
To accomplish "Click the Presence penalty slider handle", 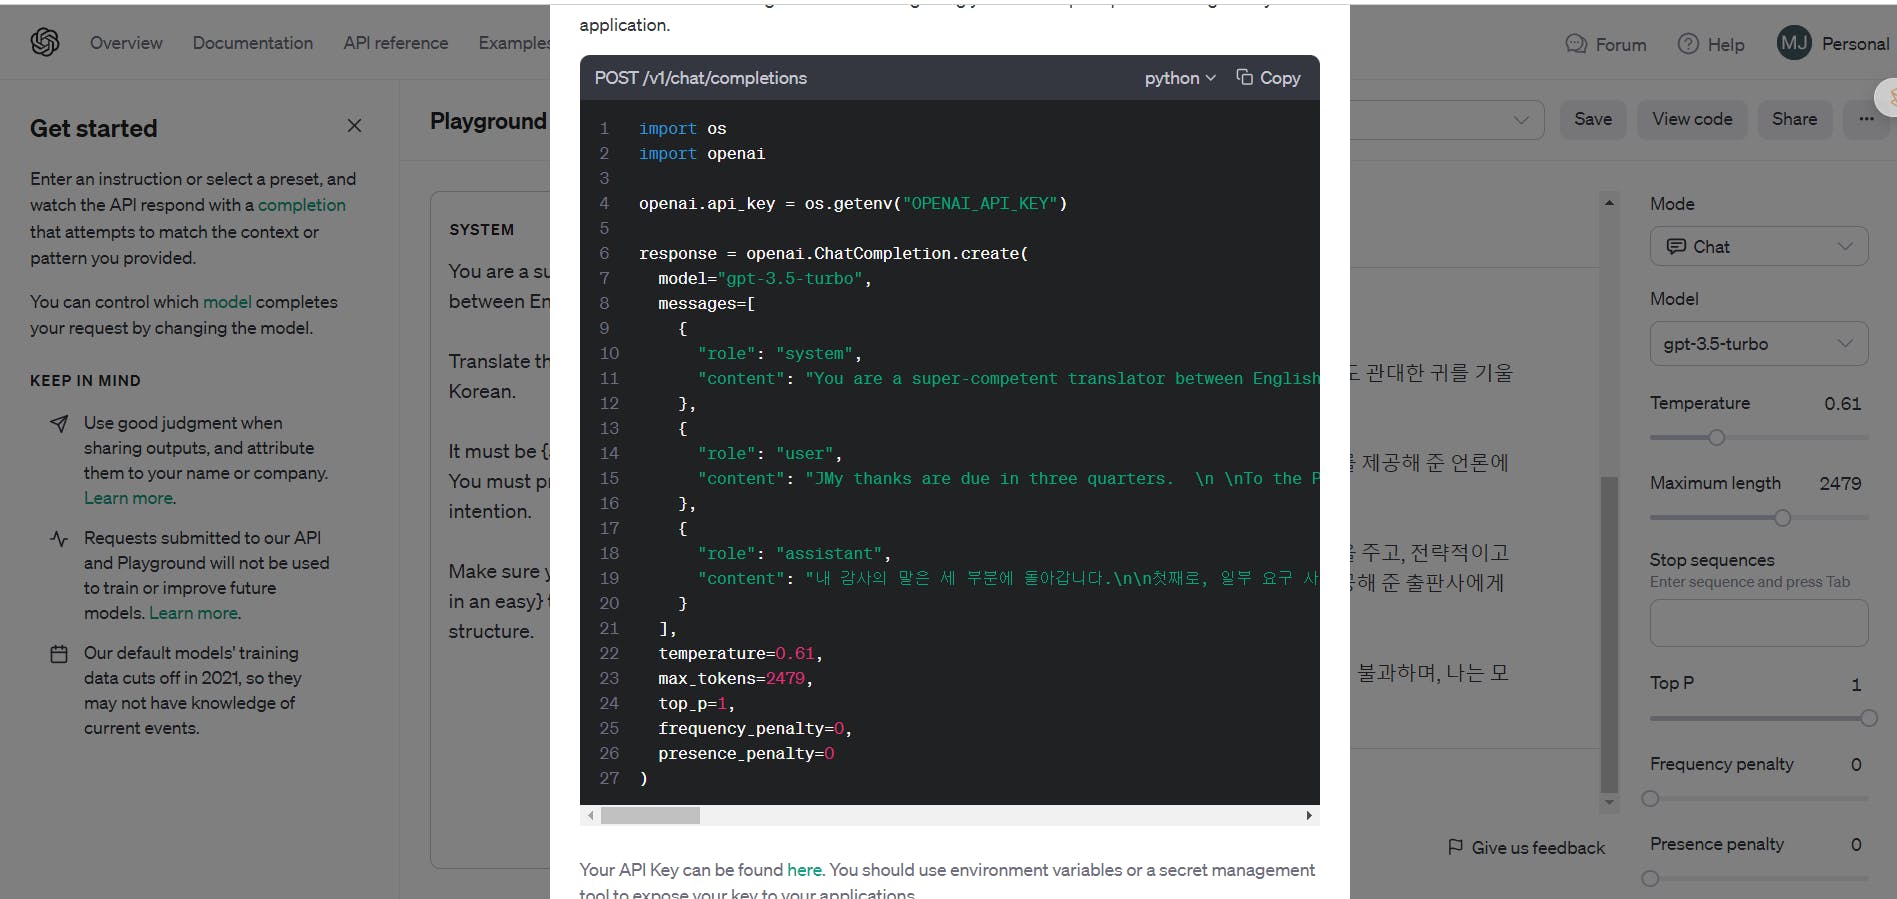I will click(x=1651, y=878).
